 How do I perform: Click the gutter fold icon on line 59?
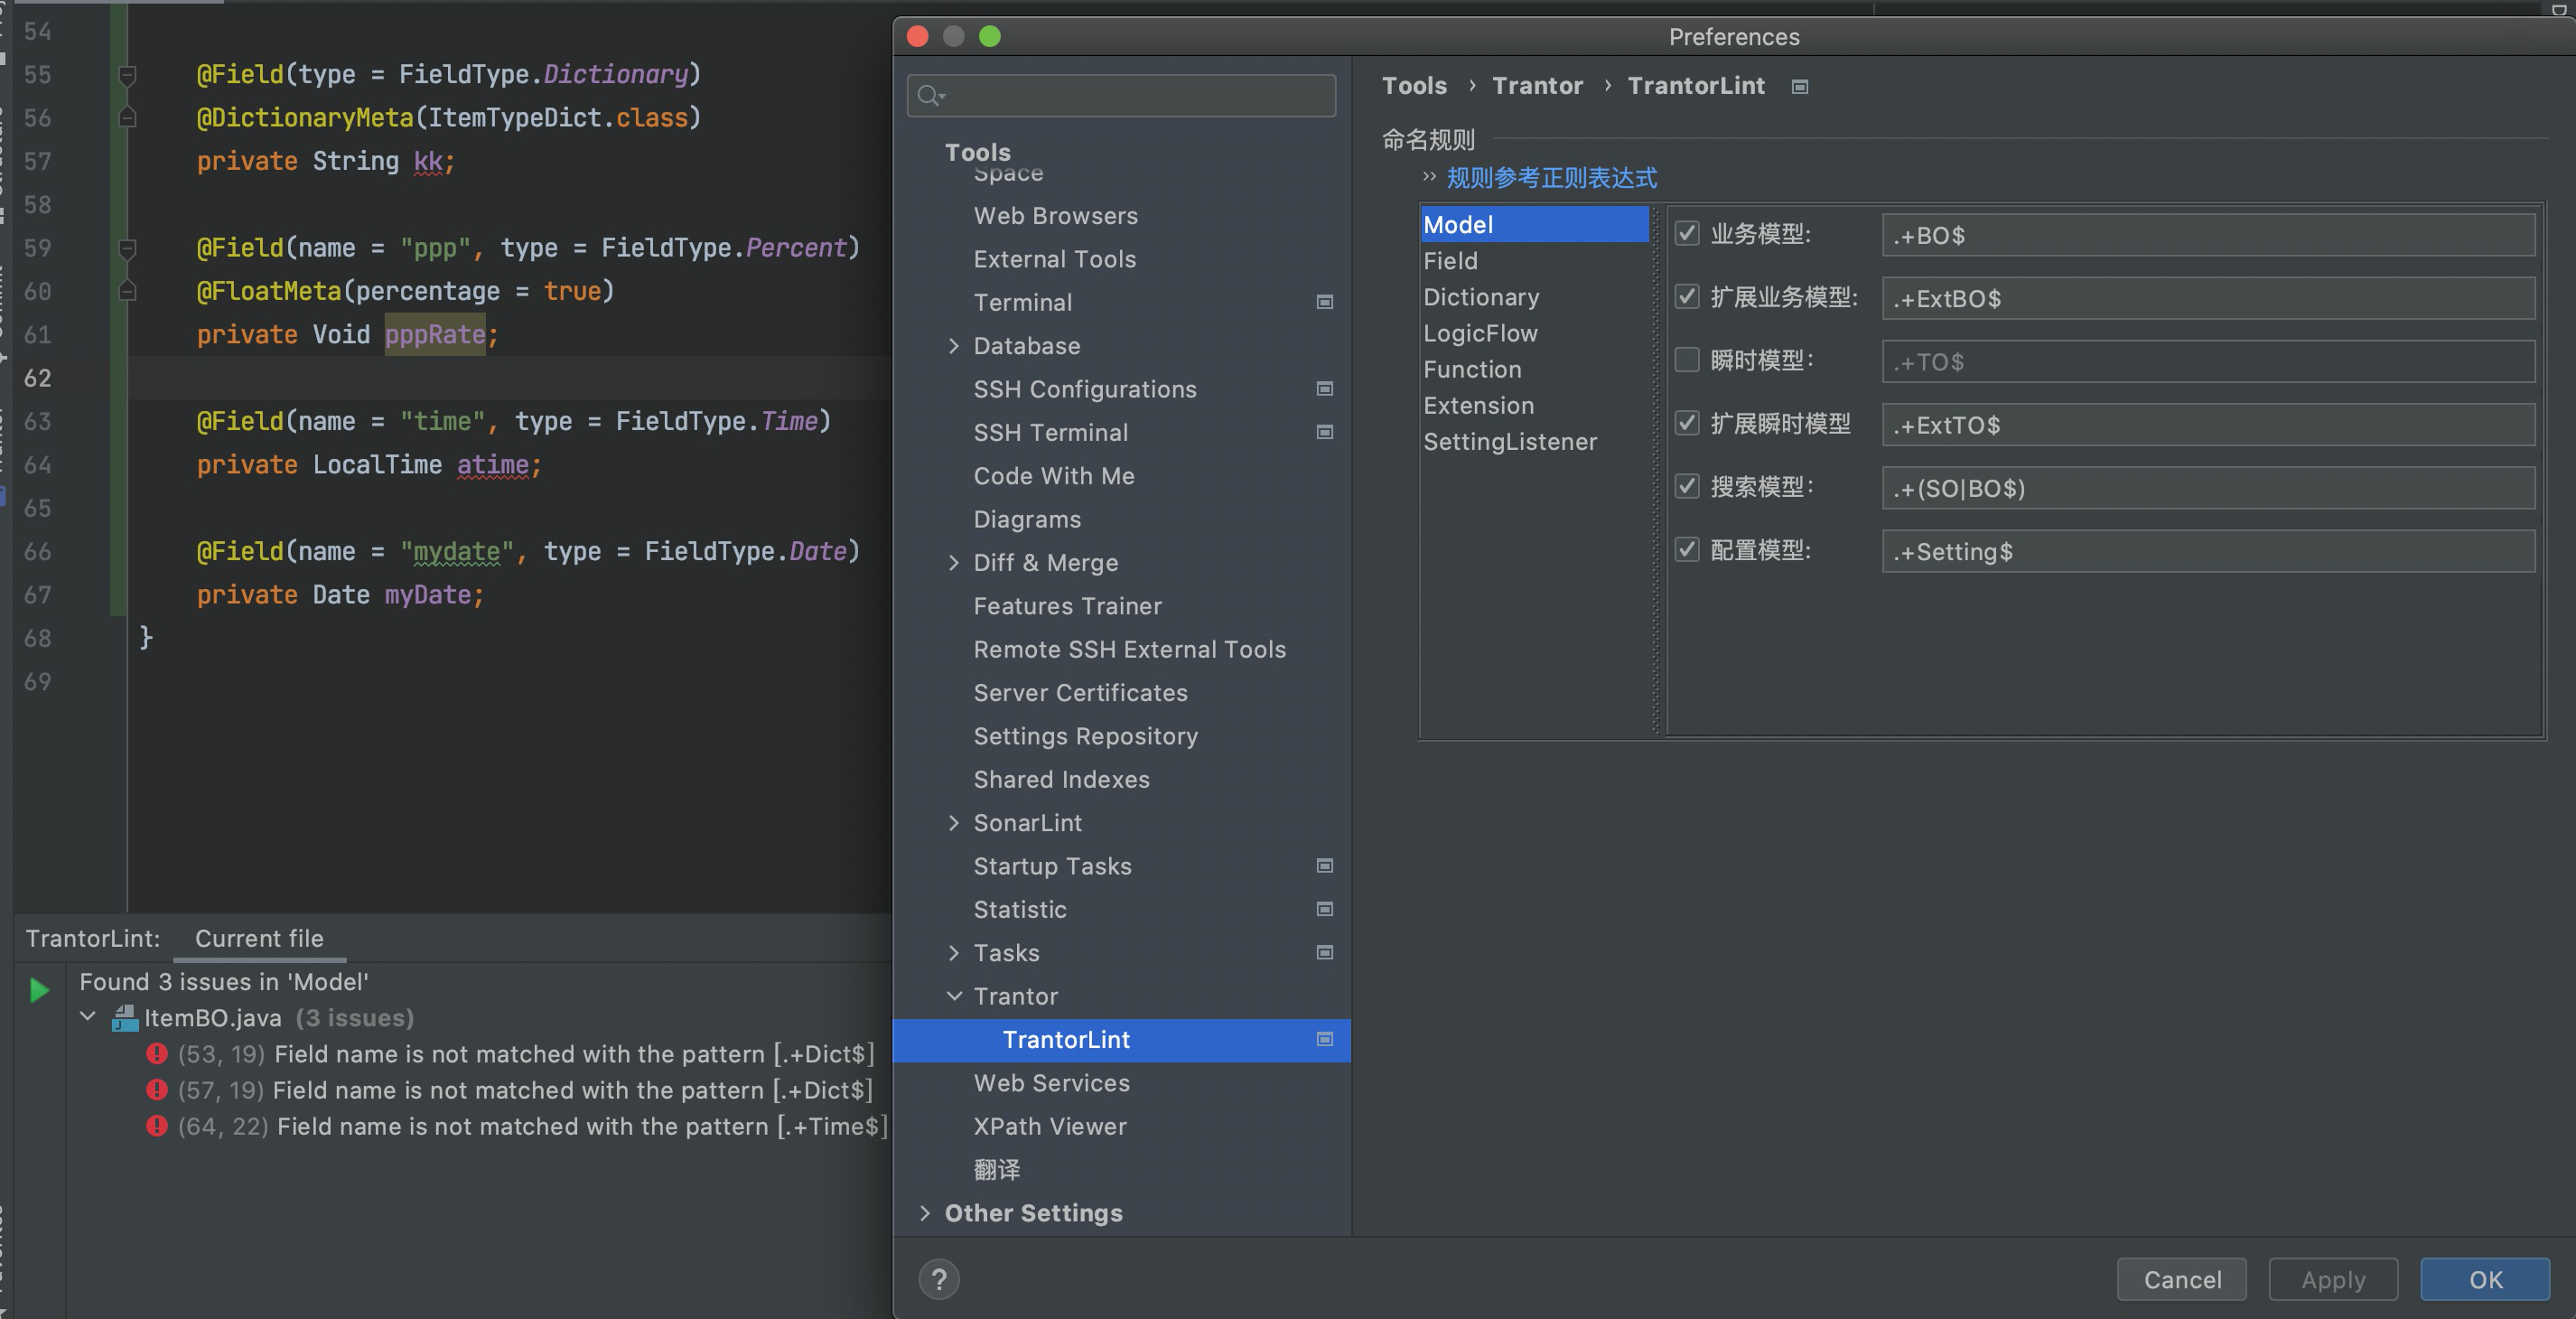point(128,248)
